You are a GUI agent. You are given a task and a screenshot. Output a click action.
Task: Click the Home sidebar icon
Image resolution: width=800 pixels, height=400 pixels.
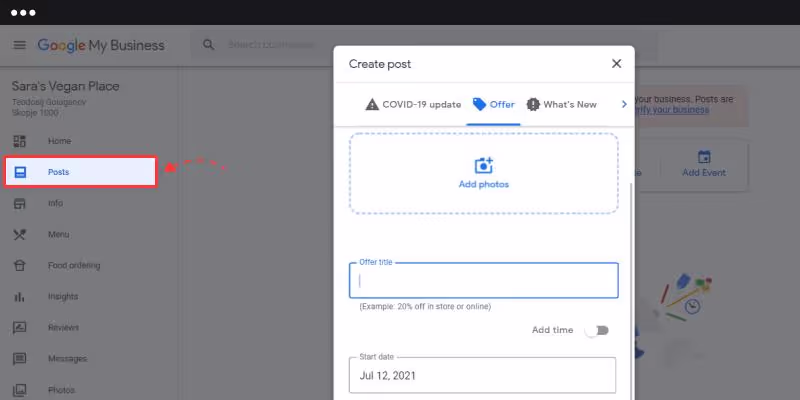(x=19, y=141)
